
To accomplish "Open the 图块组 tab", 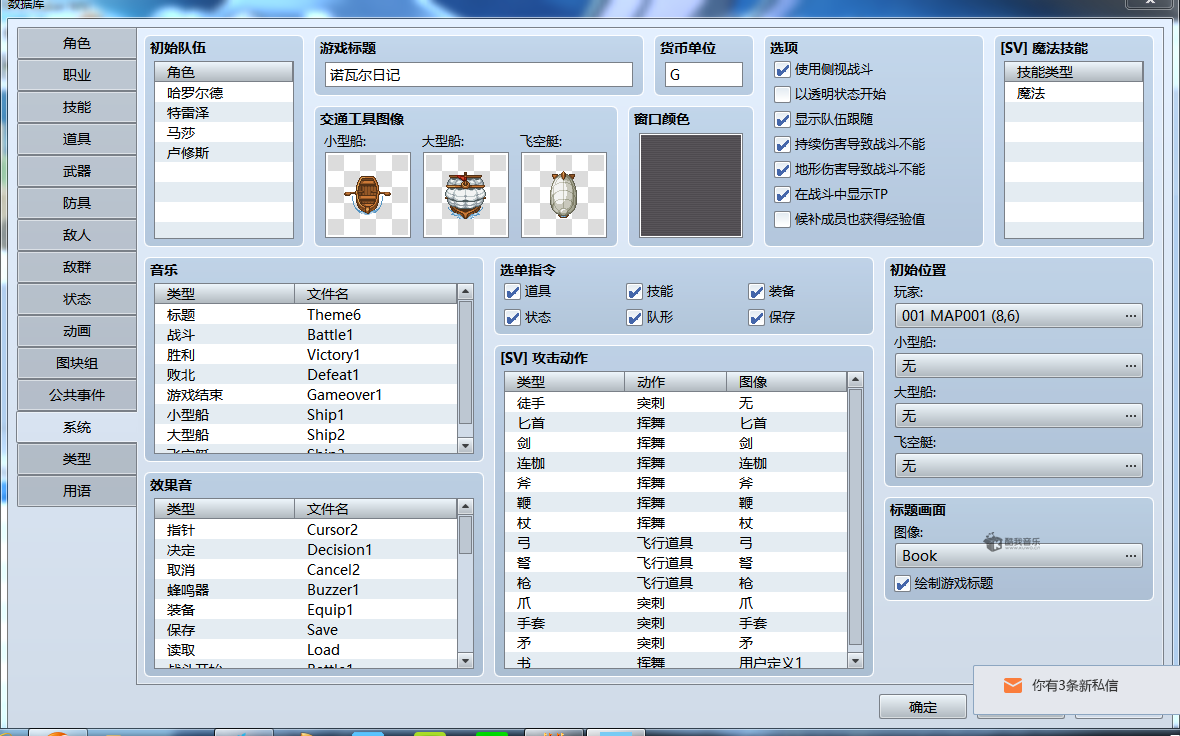I will [x=77, y=363].
